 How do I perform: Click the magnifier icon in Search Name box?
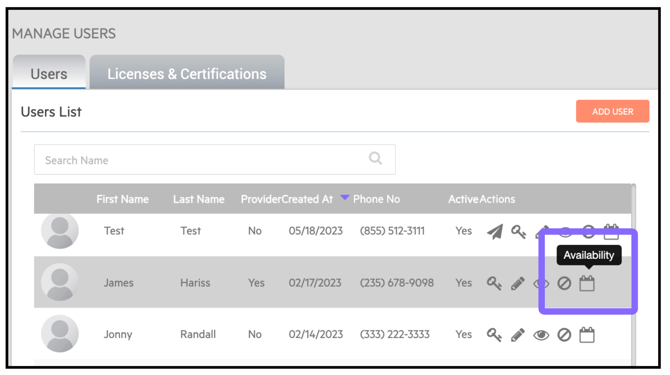point(375,158)
